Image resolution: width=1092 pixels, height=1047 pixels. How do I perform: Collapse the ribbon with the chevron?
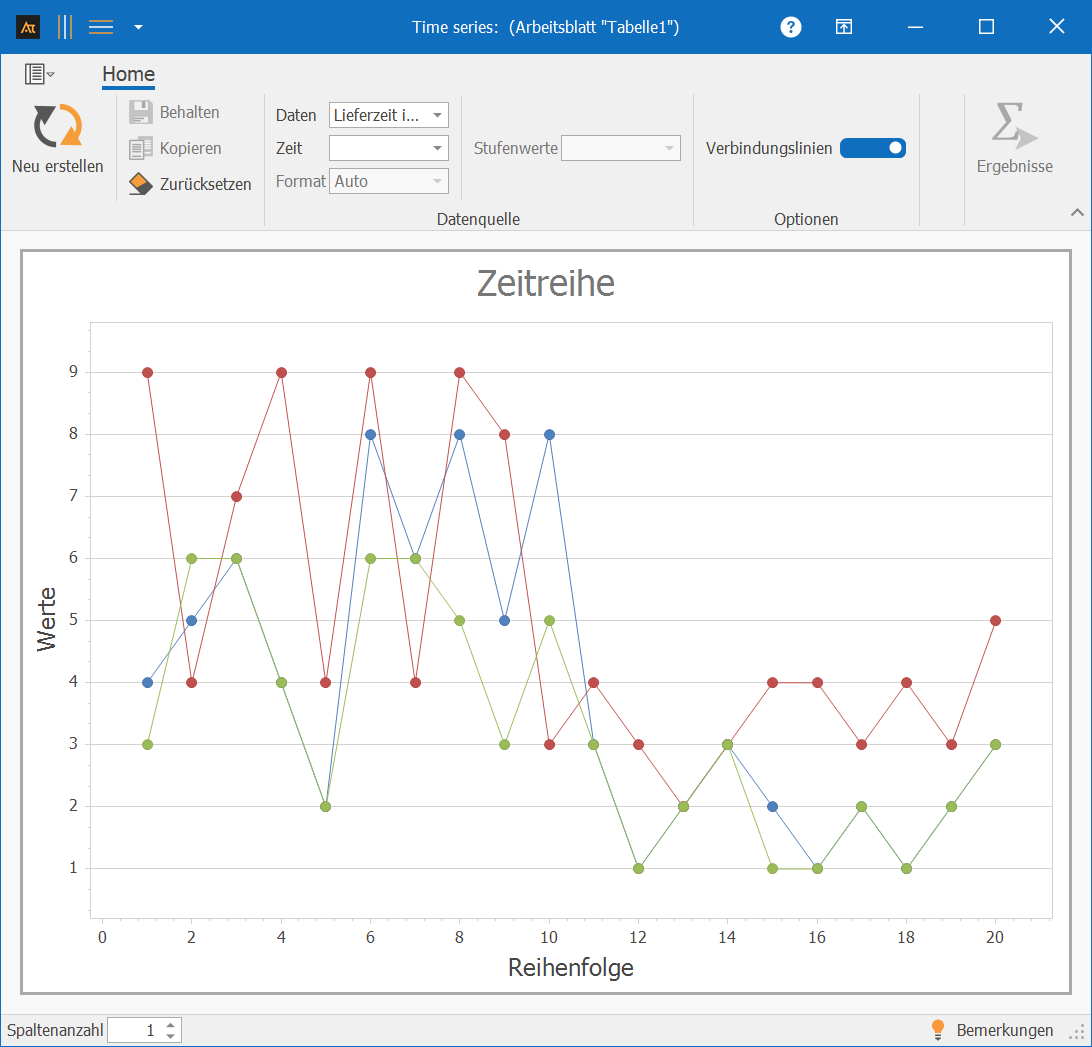1077,212
